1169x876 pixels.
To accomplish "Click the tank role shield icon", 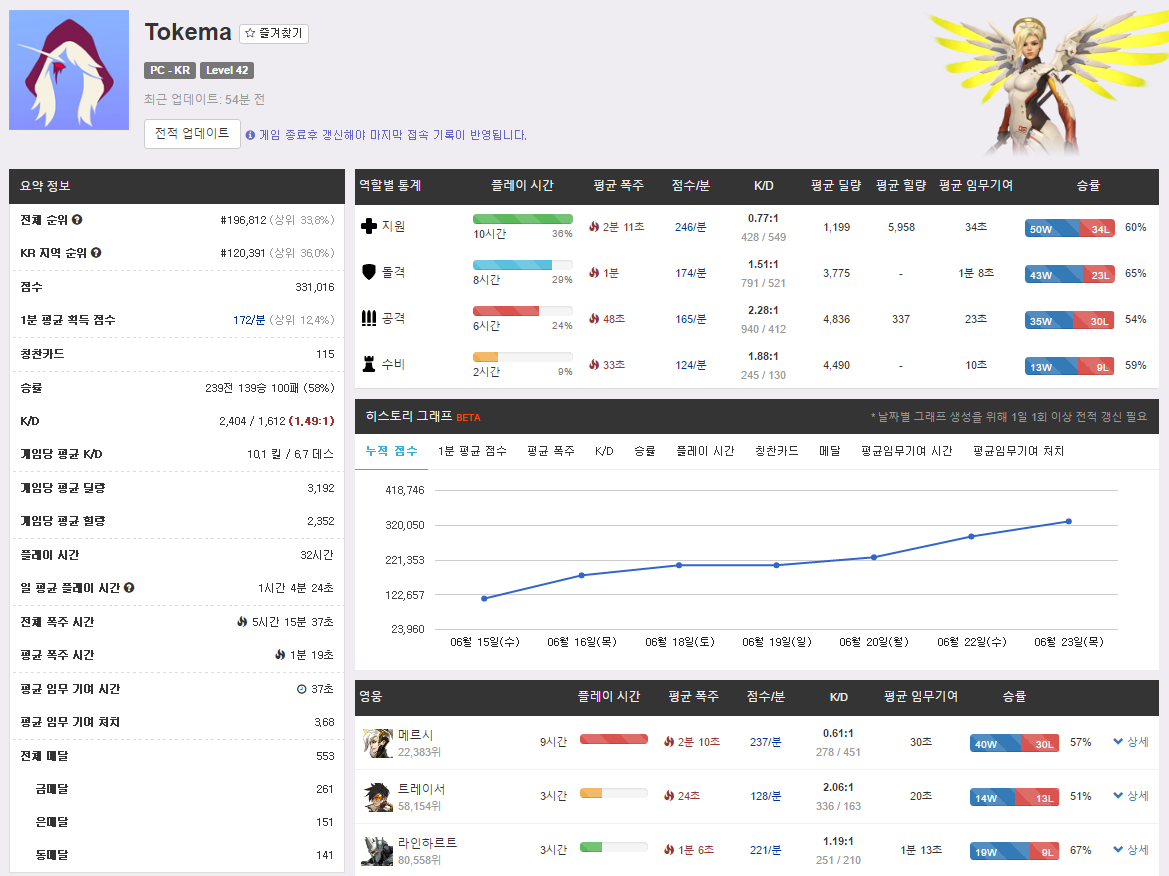I will [369, 272].
